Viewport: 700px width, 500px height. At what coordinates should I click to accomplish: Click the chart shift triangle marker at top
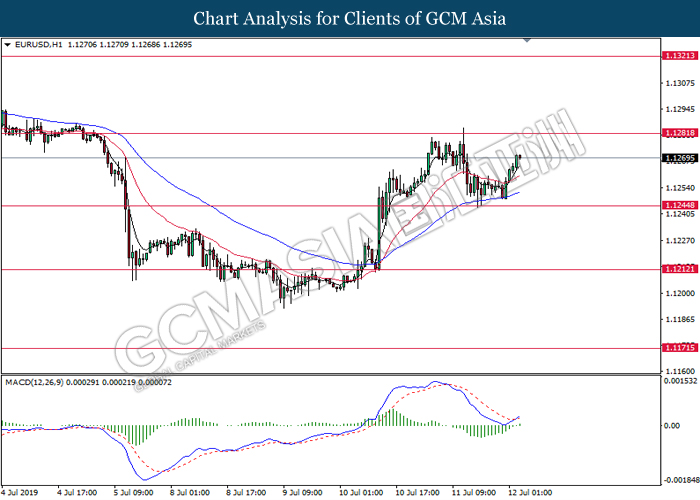(527, 40)
